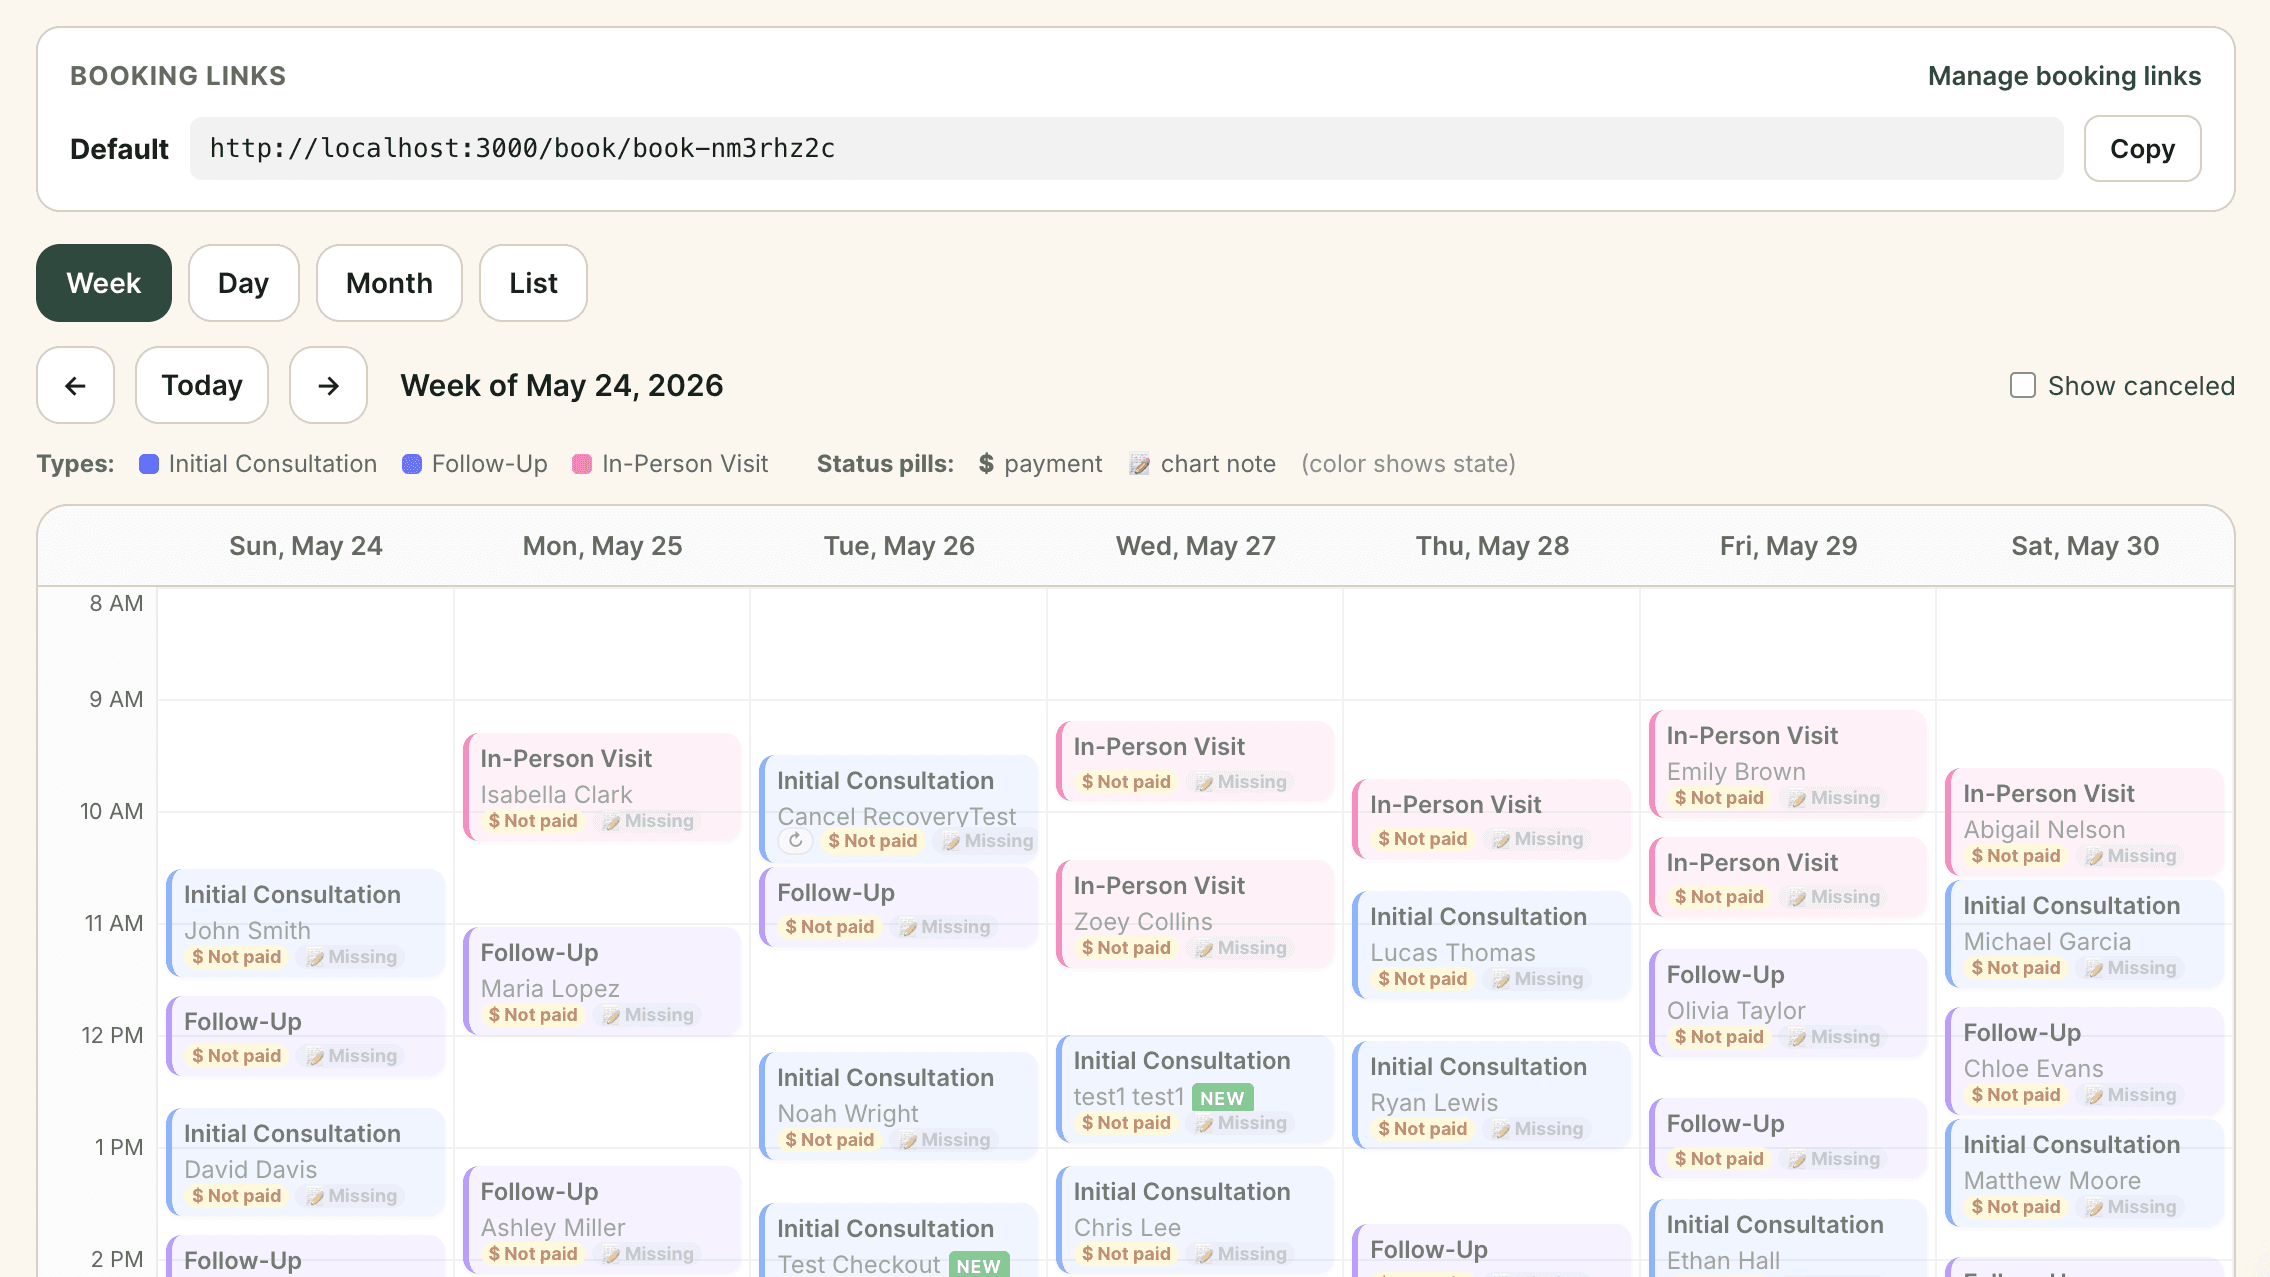Click Missing chart note pill on John Smith appointment
Screen dimensions: 2270x1277
(x=352, y=957)
